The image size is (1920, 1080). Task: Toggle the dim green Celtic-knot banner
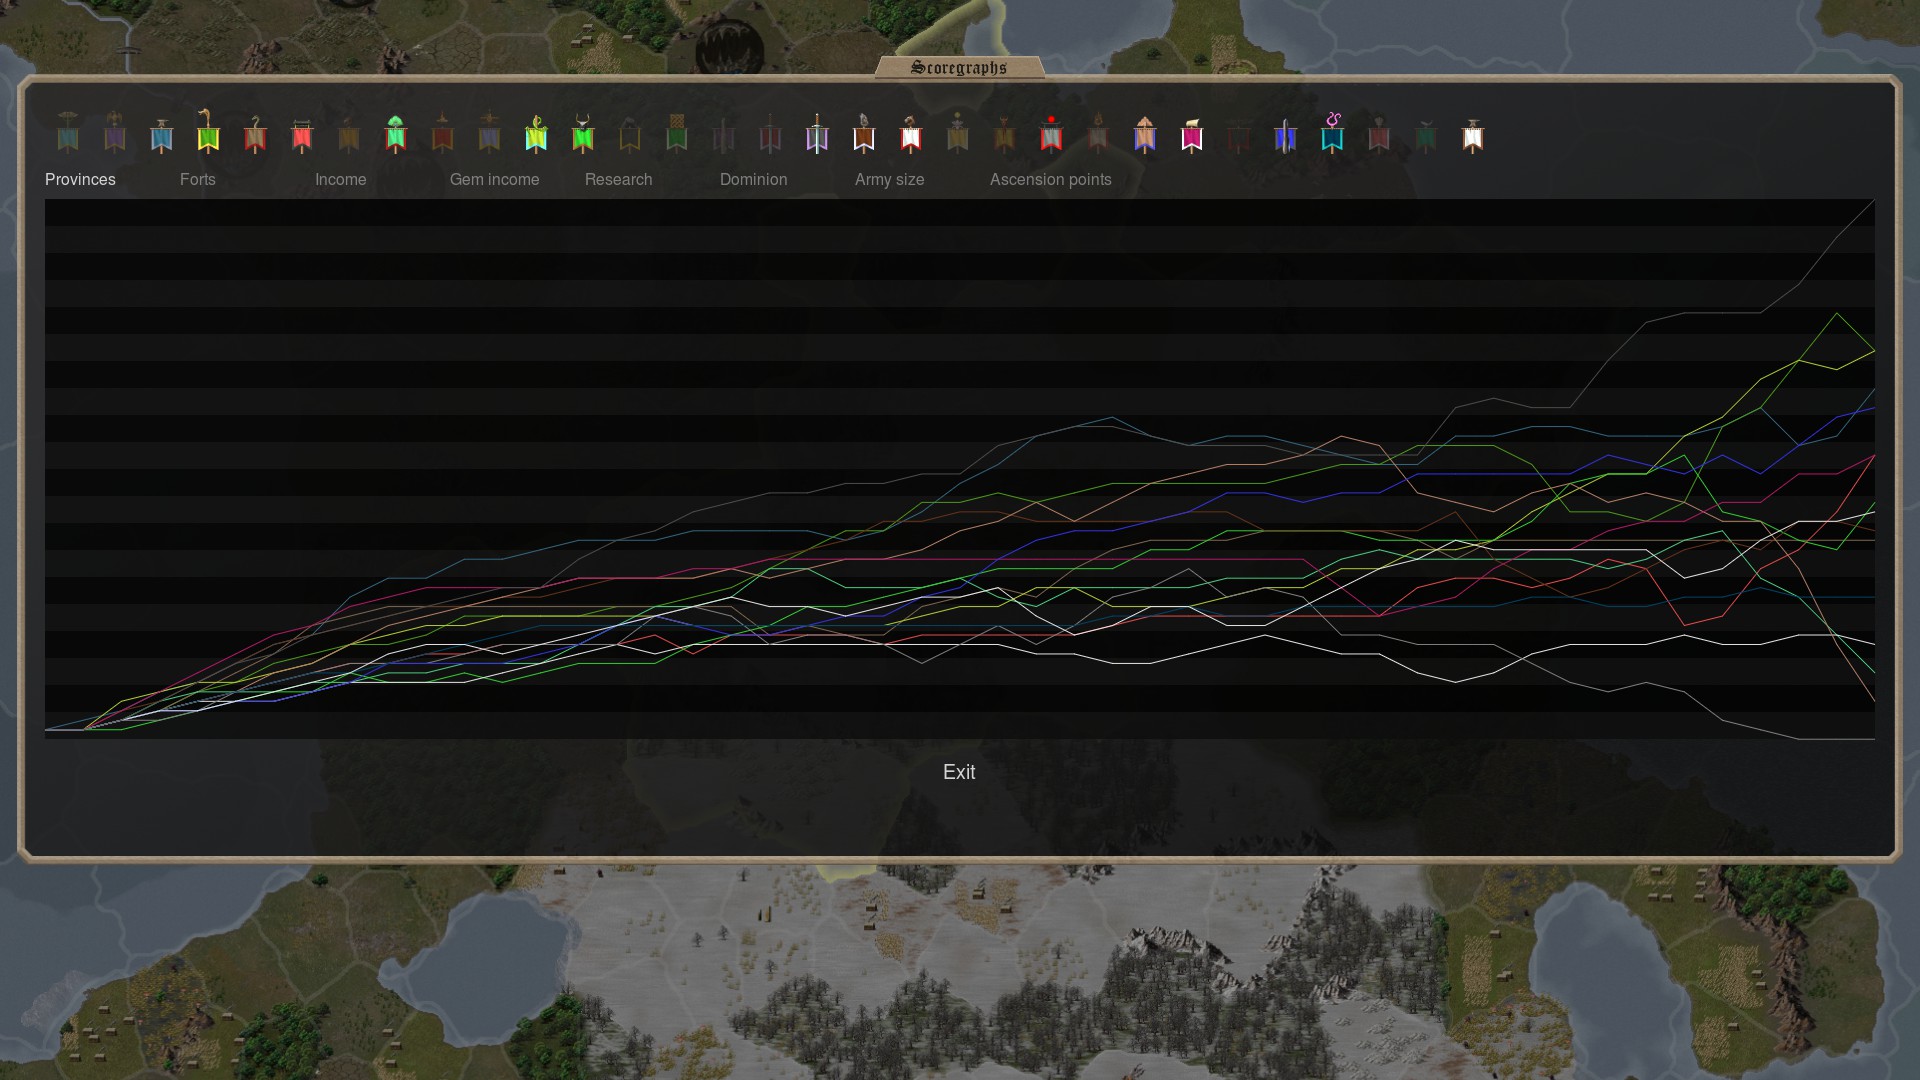pos(677,134)
